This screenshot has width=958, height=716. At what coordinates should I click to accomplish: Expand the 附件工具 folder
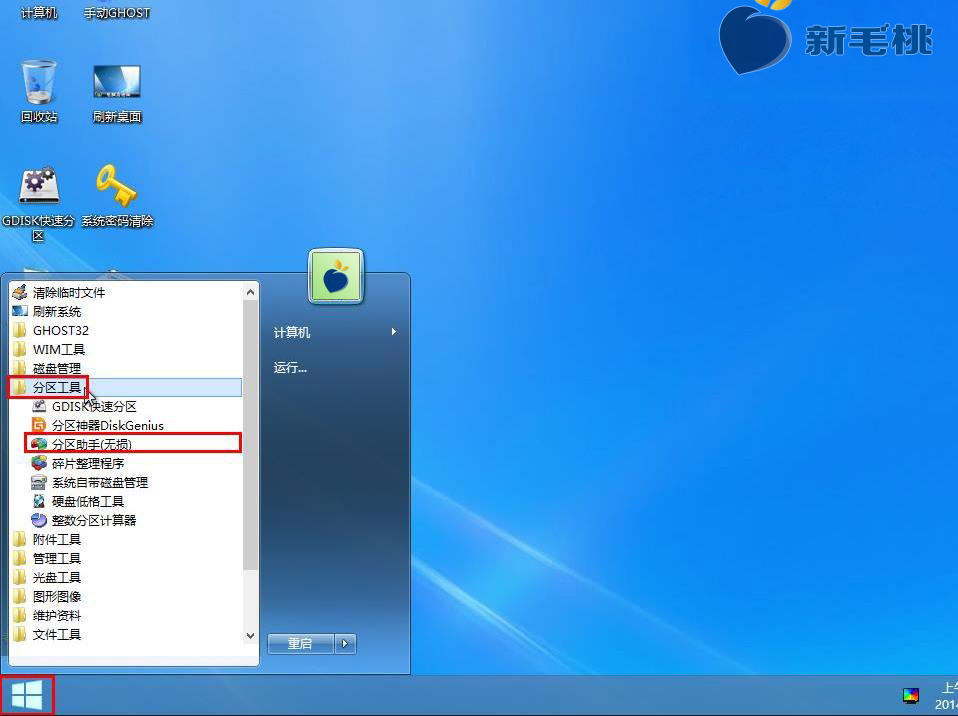click(126, 539)
